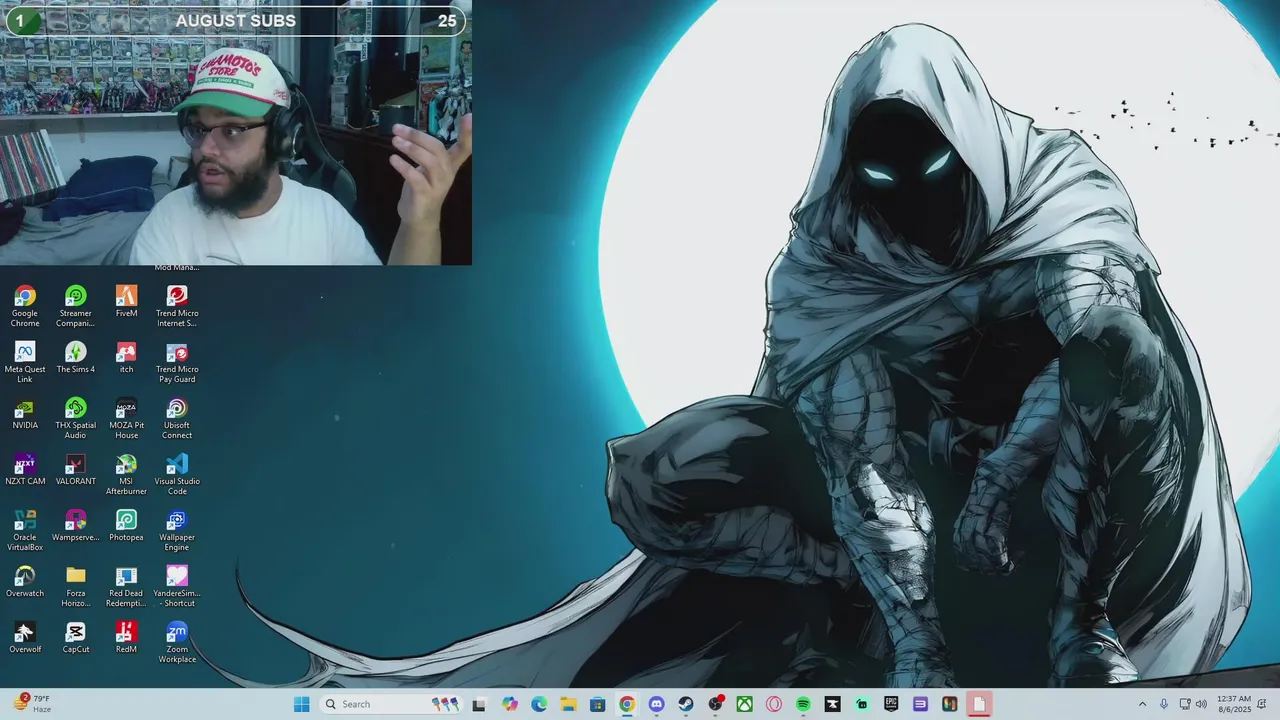Launch Streamer Companion from the desktop
Screen dimensions: 1280x720
pyautogui.click(x=76, y=306)
